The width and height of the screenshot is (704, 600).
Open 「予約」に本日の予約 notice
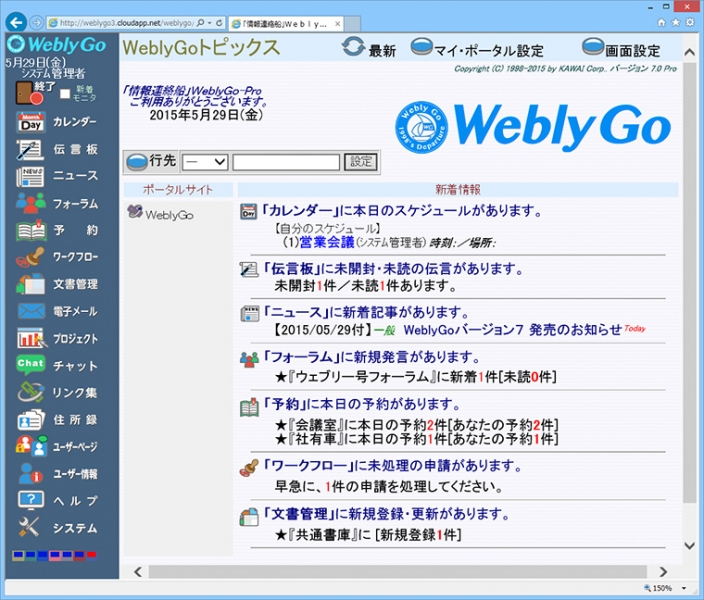(x=361, y=404)
